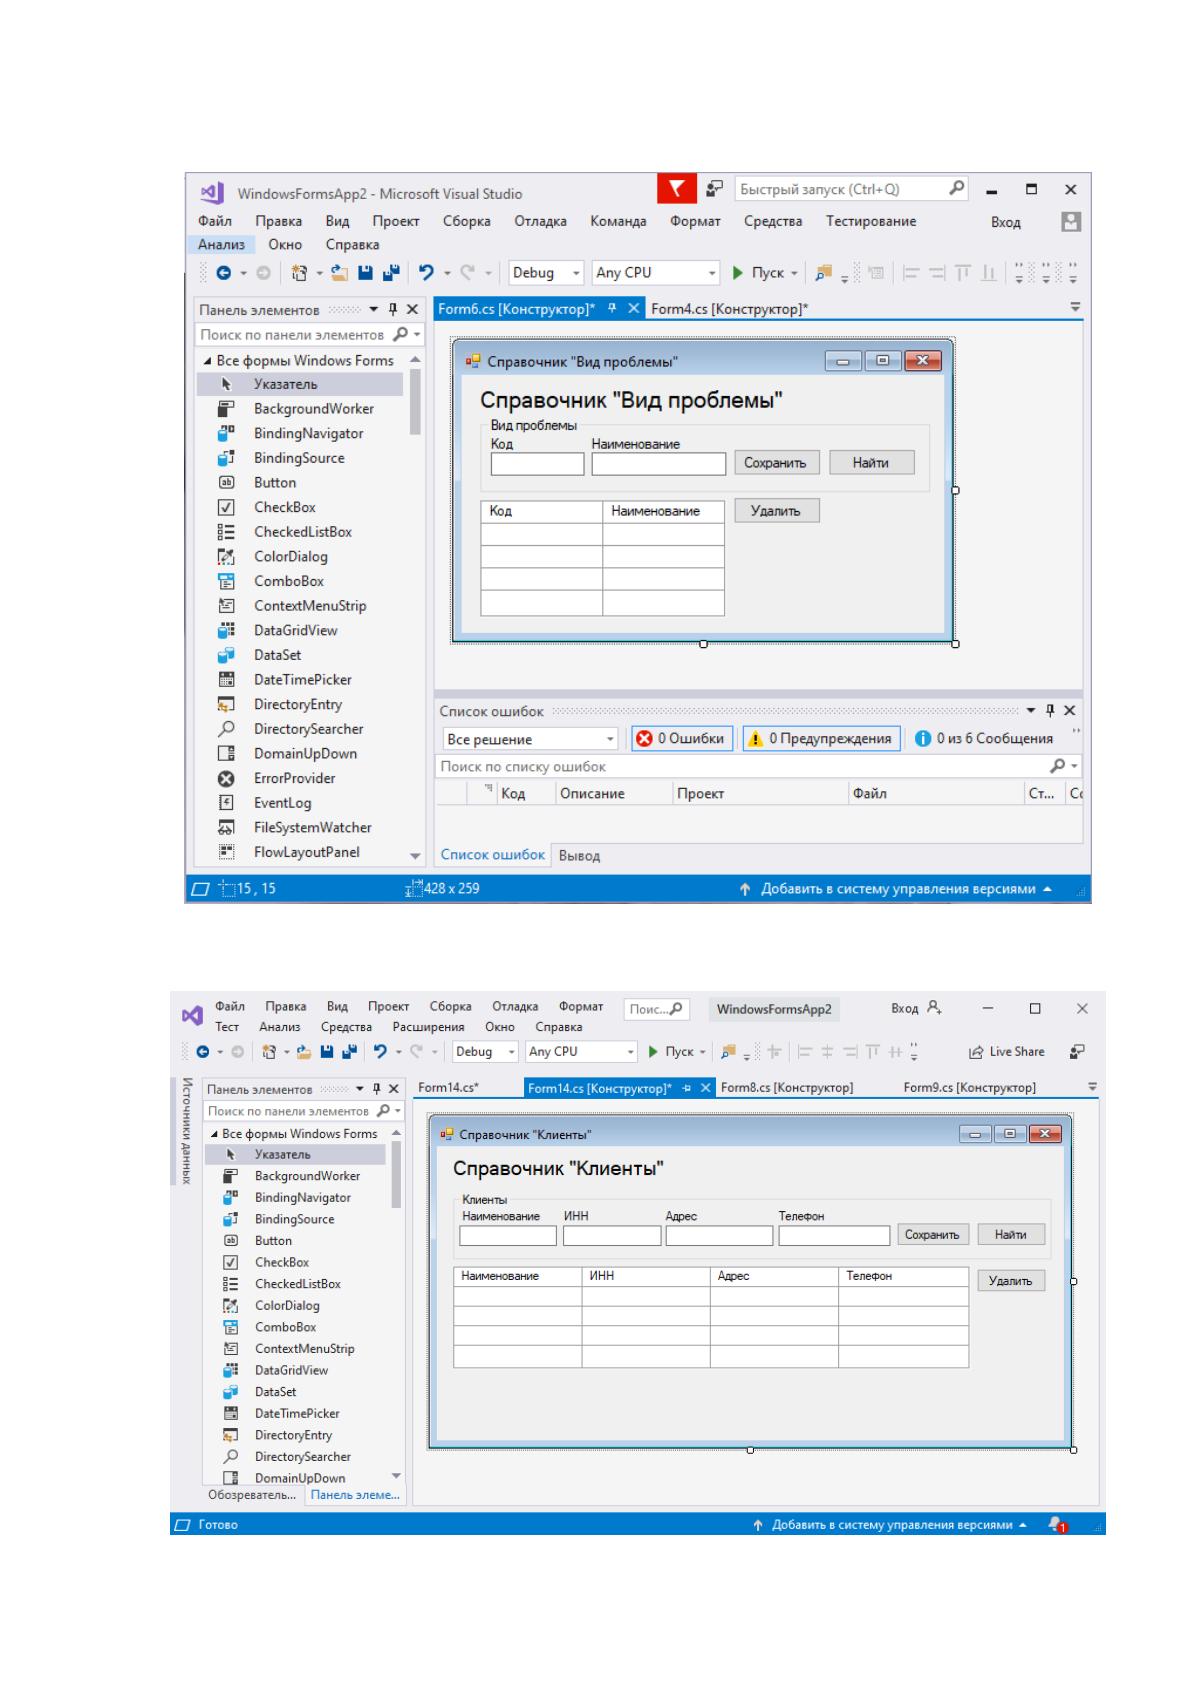Select ErrorProvider tool in upper toolbox
Screen dimensions: 1191x1684
pyautogui.click(x=294, y=778)
